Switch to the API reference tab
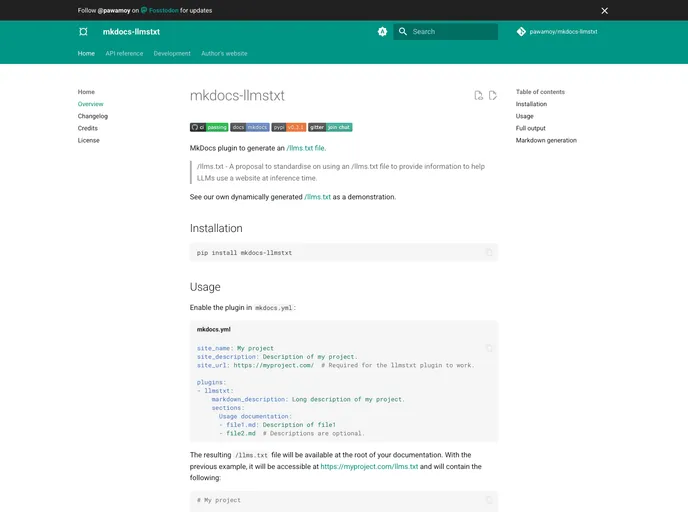688x512 pixels. (124, 54)
